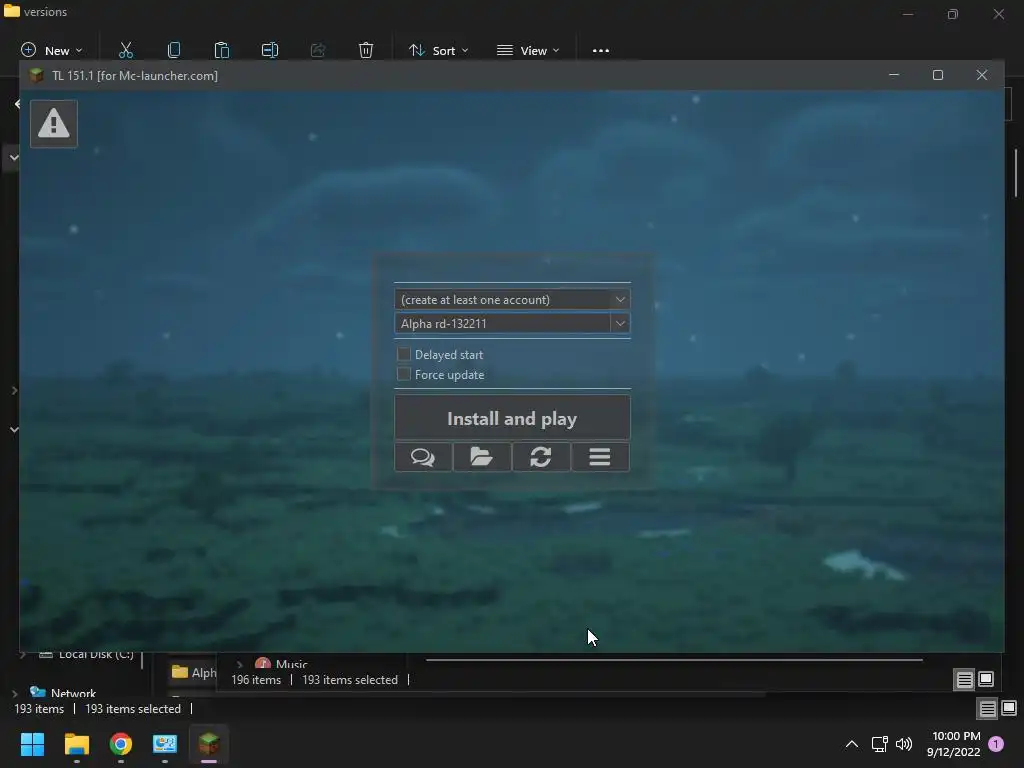Click the Explorer vertical scrollbar
The height and width of the screenshot is (768, 1024).
[x=1015, y=173]
